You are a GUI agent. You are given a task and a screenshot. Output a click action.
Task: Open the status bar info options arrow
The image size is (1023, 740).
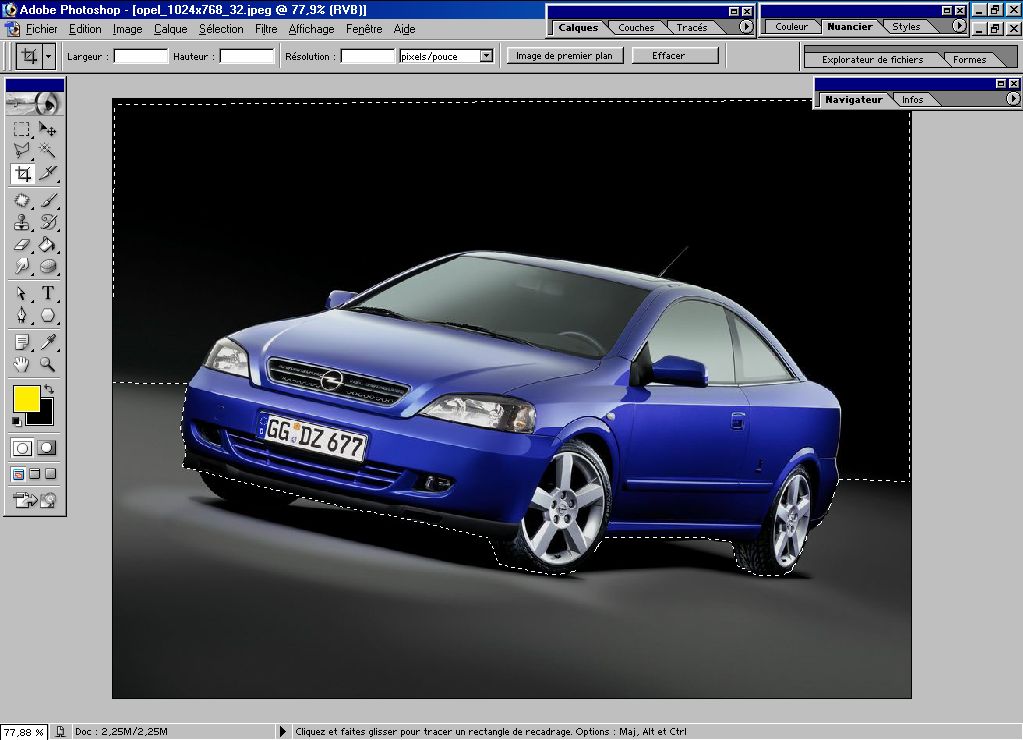coord(282,732)
